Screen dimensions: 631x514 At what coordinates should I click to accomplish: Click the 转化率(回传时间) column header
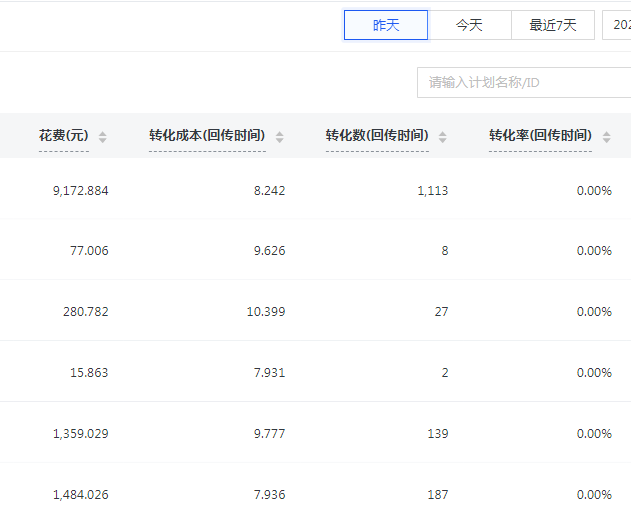[x=540, y=135]
